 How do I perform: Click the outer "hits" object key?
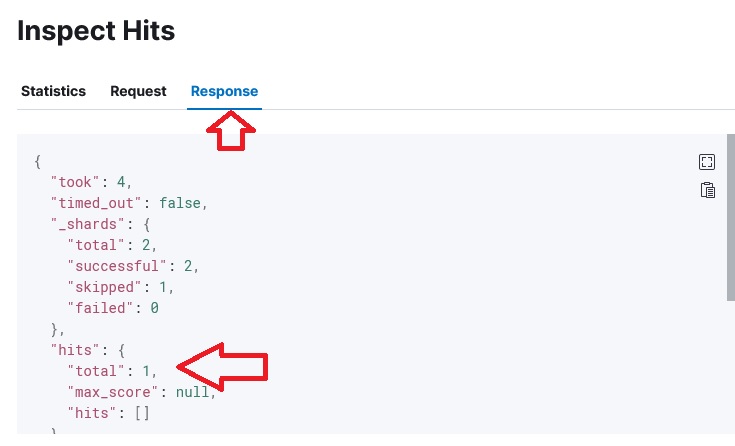point(75,350)
